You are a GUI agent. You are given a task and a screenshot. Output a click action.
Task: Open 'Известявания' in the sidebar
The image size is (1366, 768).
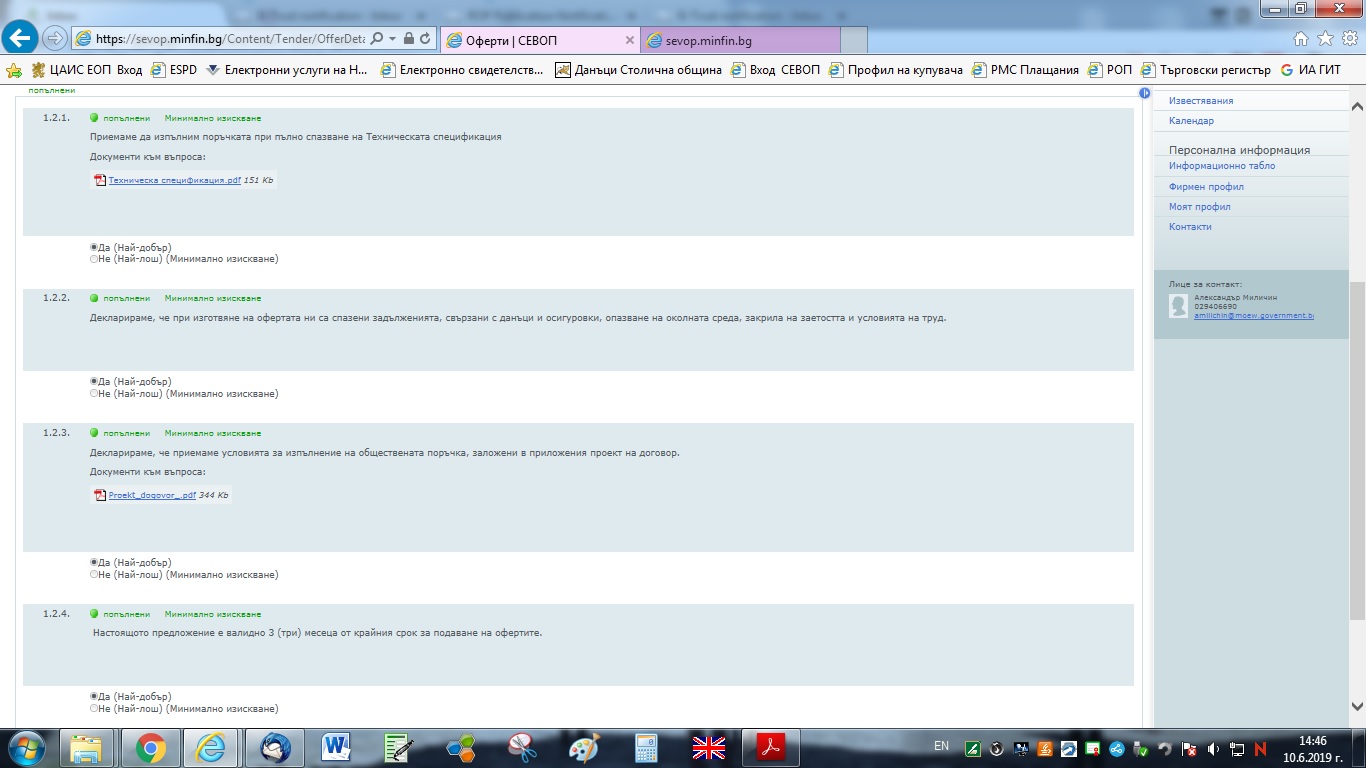[x=1201, y=101]
